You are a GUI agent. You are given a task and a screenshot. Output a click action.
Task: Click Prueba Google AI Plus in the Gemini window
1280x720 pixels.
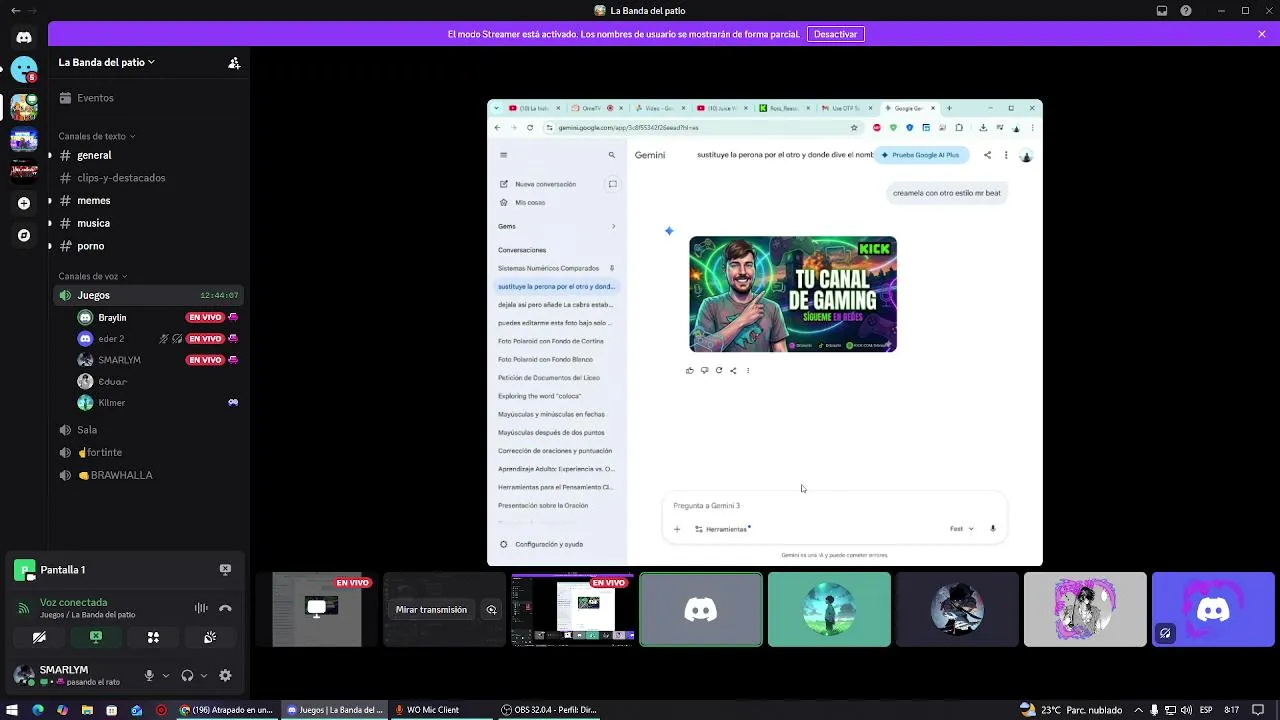(x=921, y=155)
